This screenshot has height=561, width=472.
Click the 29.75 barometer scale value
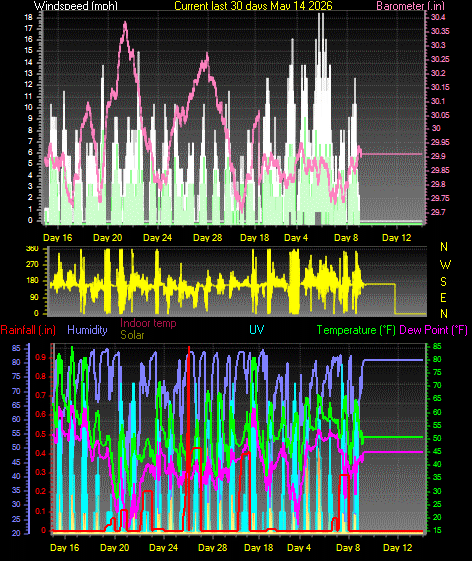(440, 198)
